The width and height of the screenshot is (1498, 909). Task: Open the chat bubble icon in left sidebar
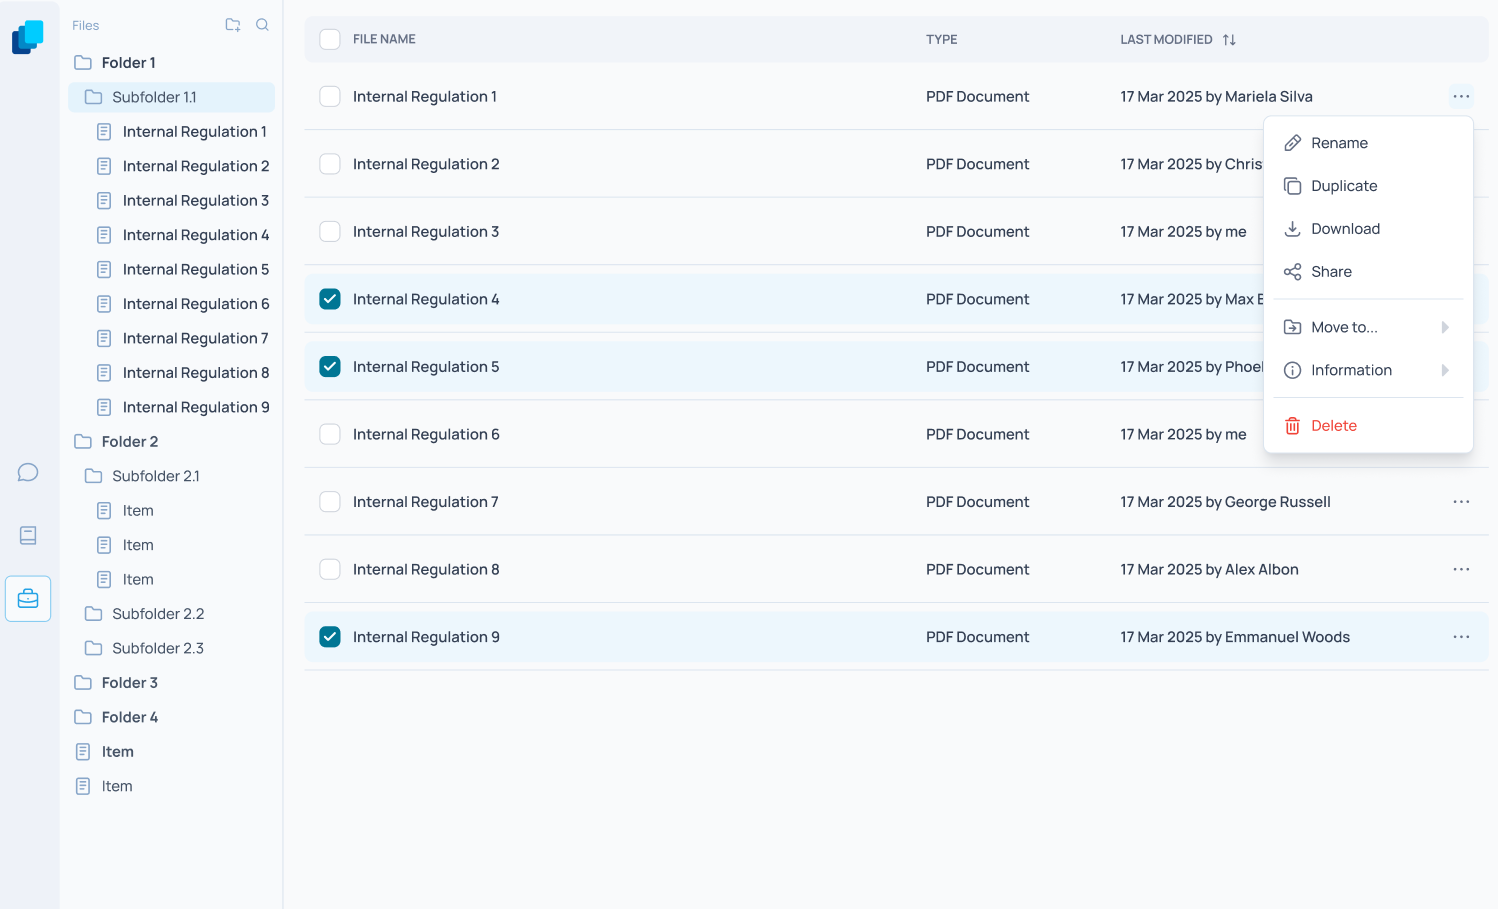pos(28,472)
